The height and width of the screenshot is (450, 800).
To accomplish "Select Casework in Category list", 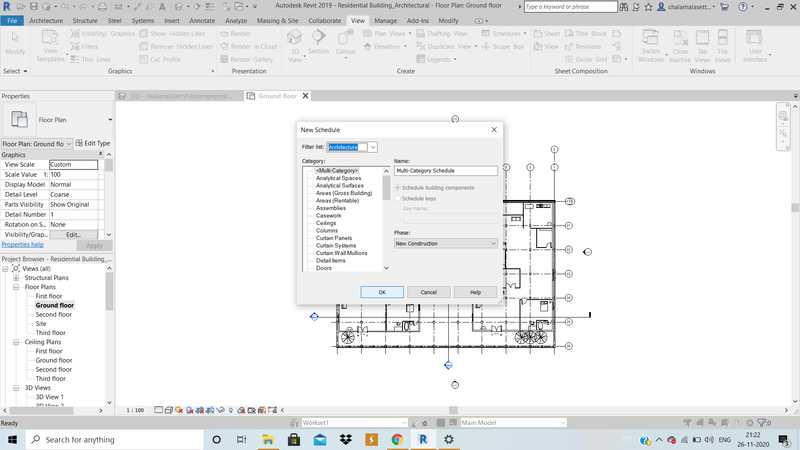I will pos(329,216).
